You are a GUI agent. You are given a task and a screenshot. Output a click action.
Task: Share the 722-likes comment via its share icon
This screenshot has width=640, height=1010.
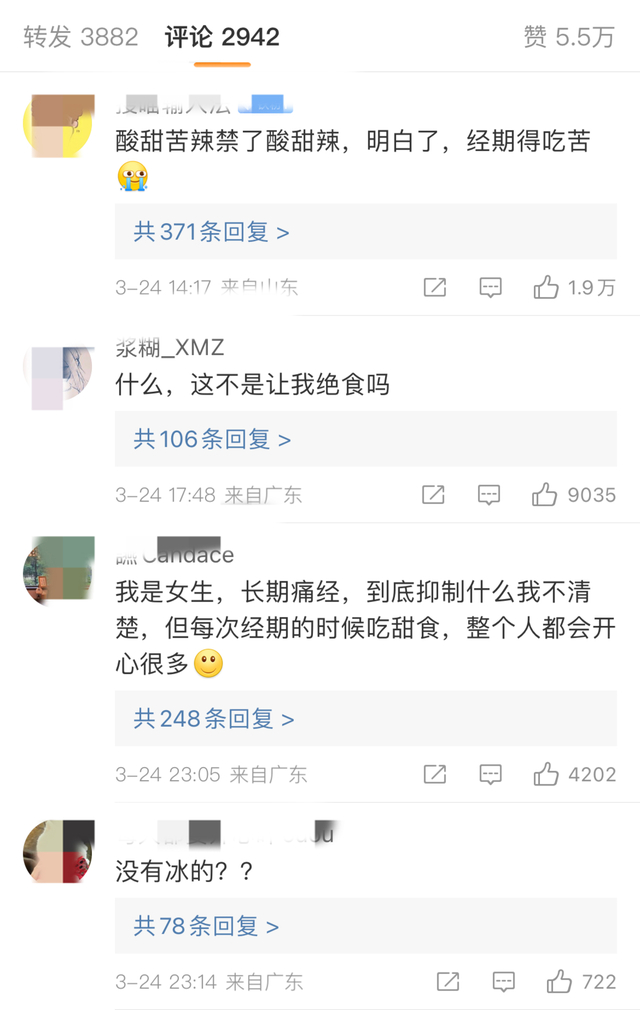click(448, 982)
